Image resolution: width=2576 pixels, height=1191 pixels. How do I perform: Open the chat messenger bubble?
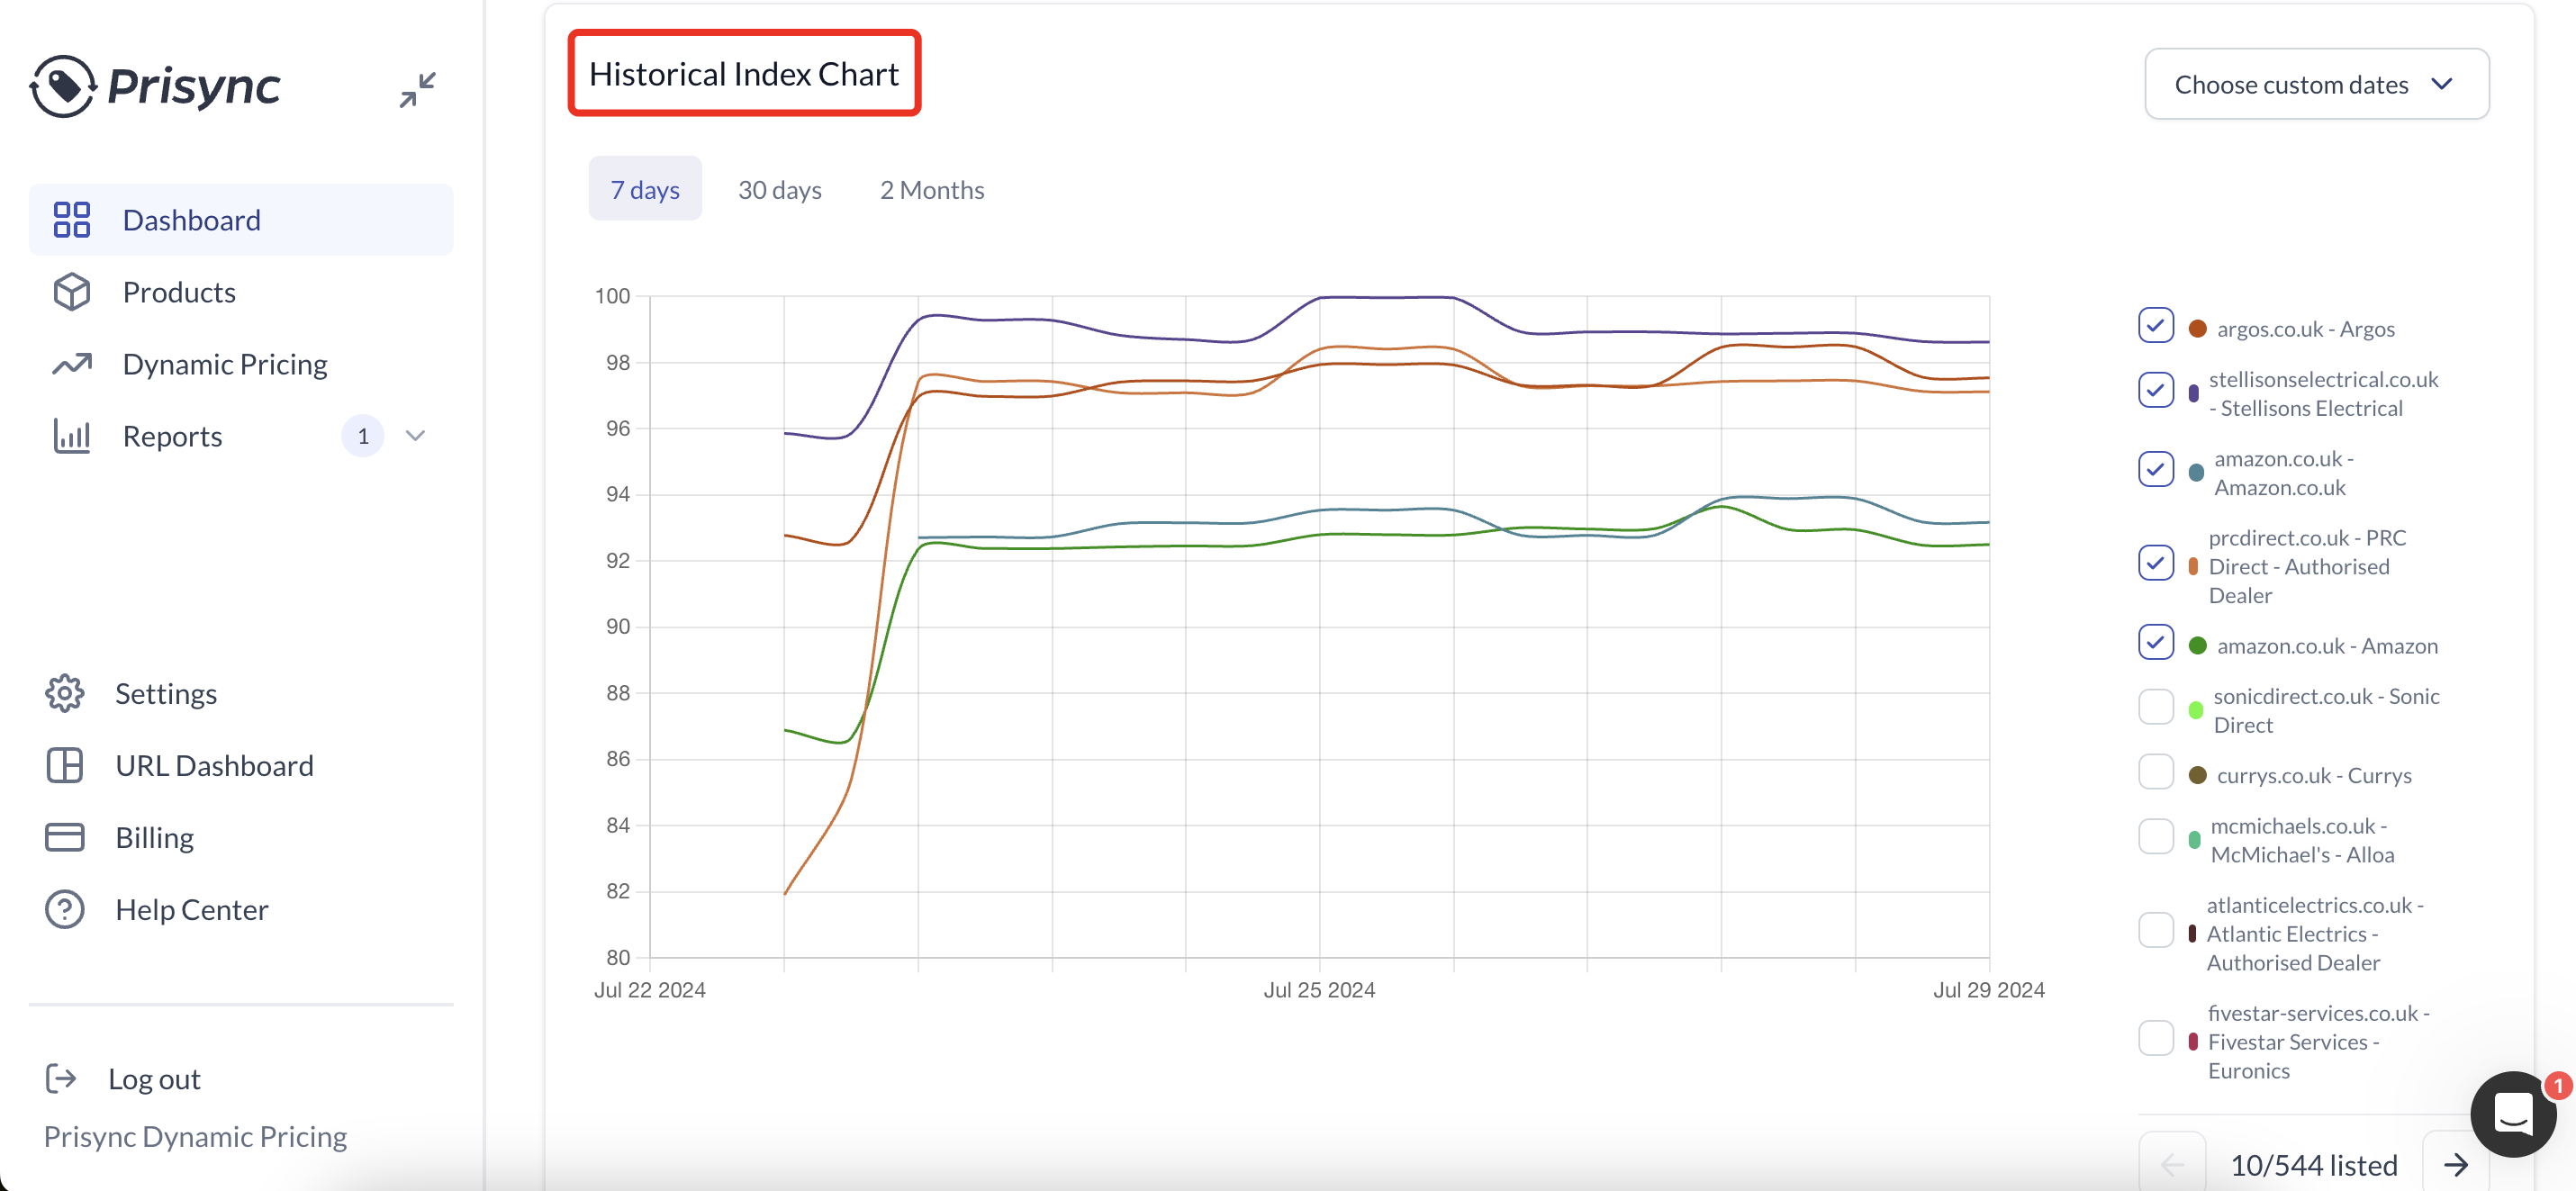tap(2513, 1113)
